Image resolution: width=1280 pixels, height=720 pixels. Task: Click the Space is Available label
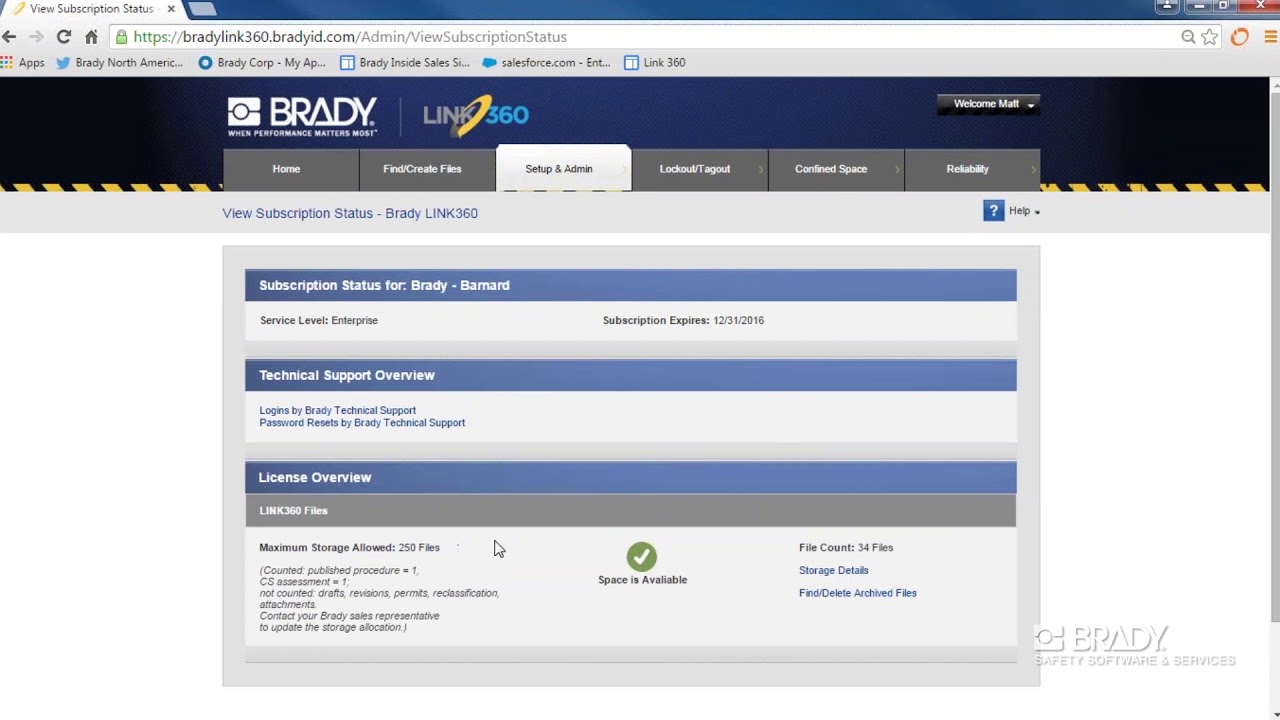642,580
